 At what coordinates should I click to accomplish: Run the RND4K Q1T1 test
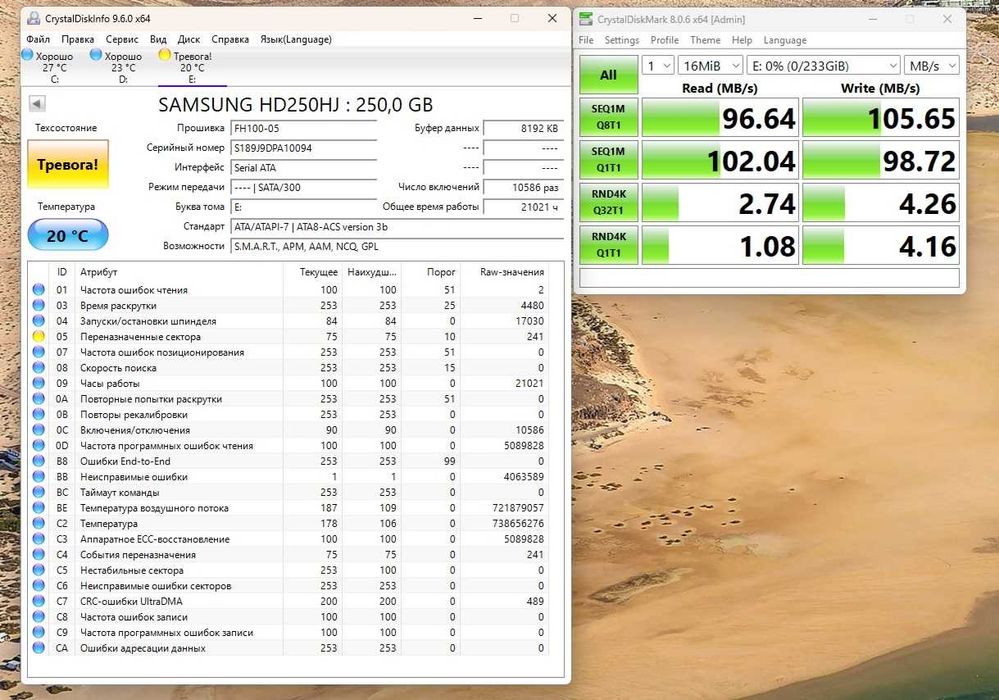608,245
